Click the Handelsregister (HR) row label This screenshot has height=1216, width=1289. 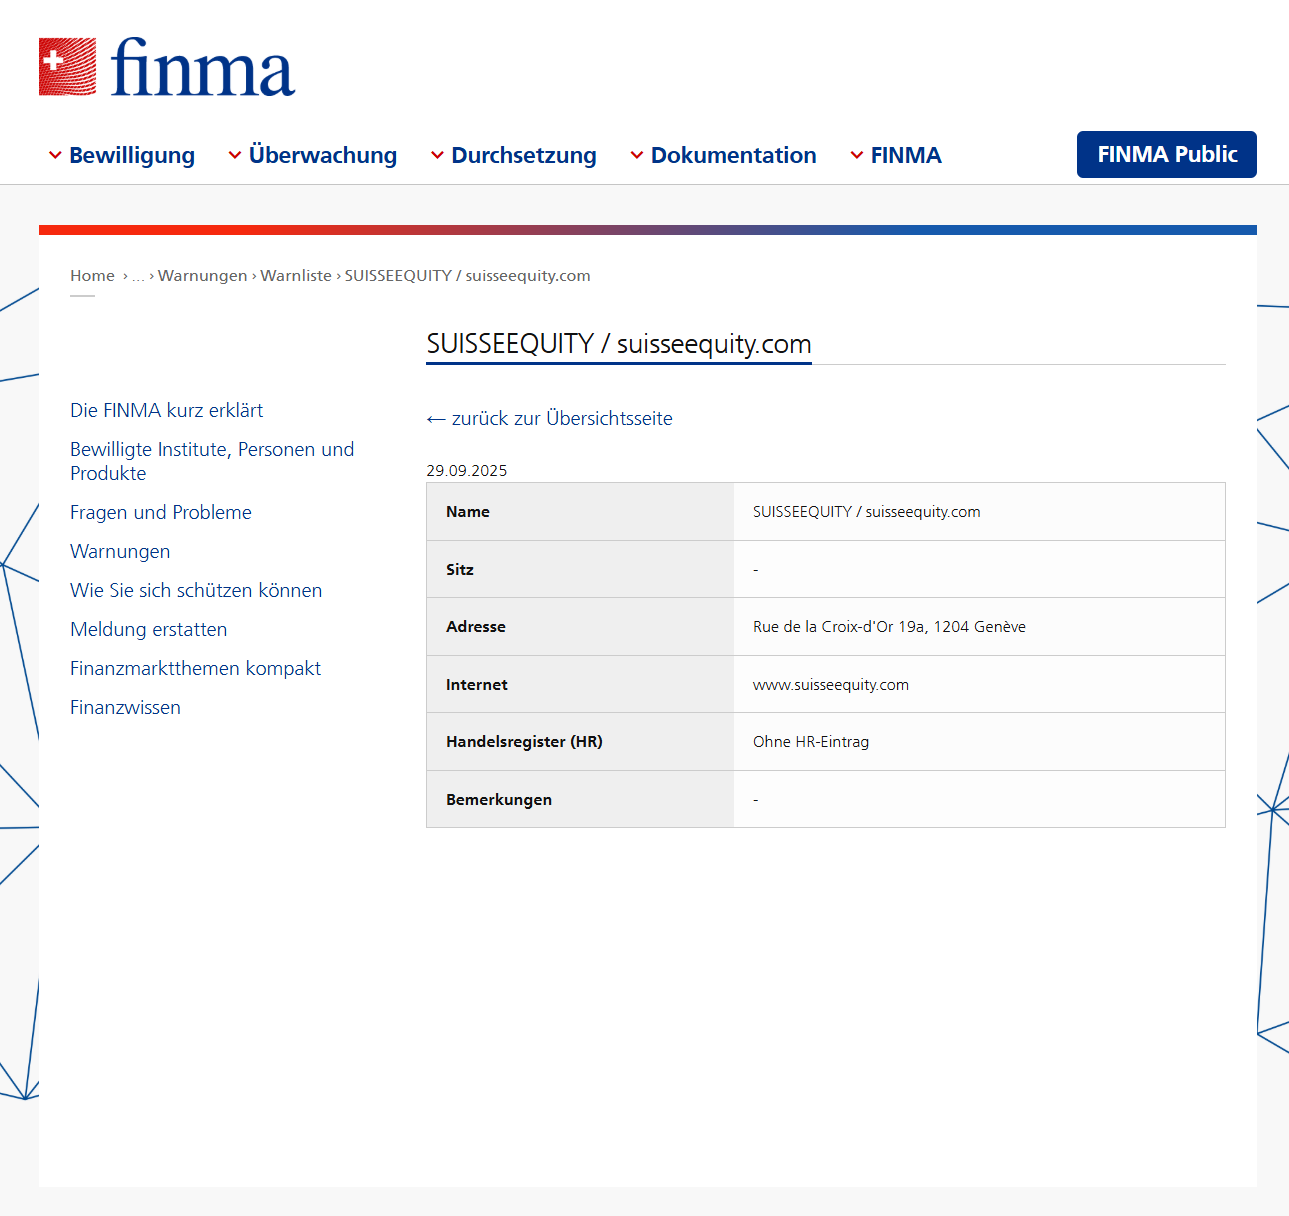click(524, 742)
